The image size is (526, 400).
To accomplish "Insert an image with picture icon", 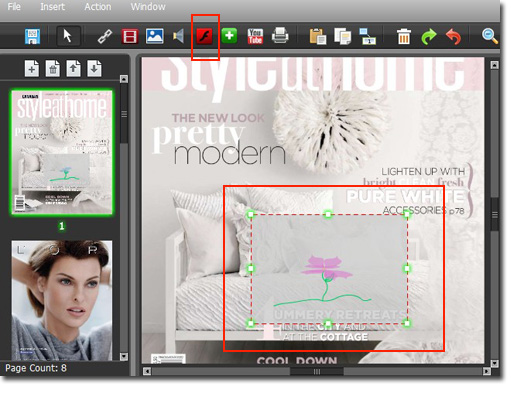I will 155,36.
